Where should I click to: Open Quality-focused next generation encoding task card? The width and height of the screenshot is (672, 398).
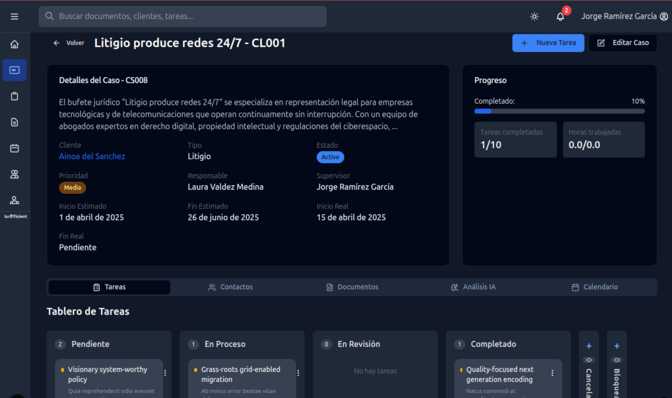[508, 378]
